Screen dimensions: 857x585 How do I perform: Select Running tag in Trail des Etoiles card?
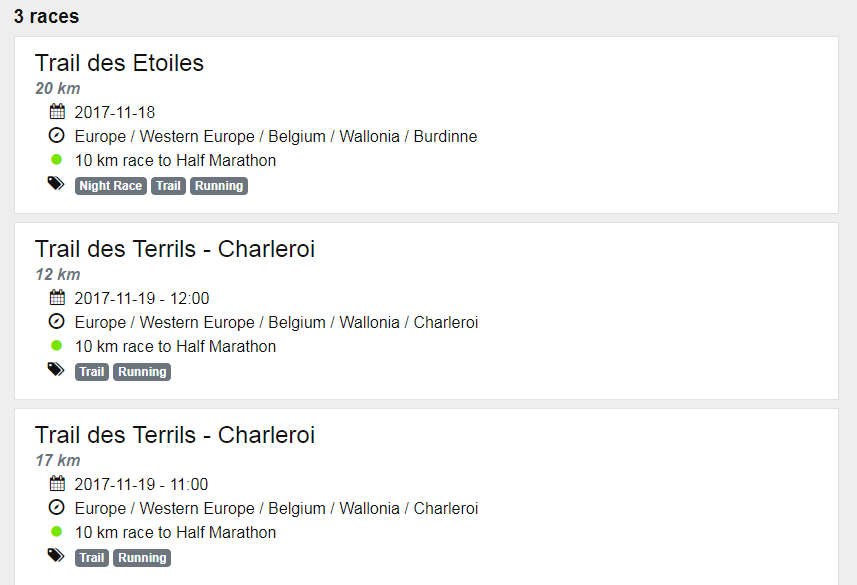218,186
